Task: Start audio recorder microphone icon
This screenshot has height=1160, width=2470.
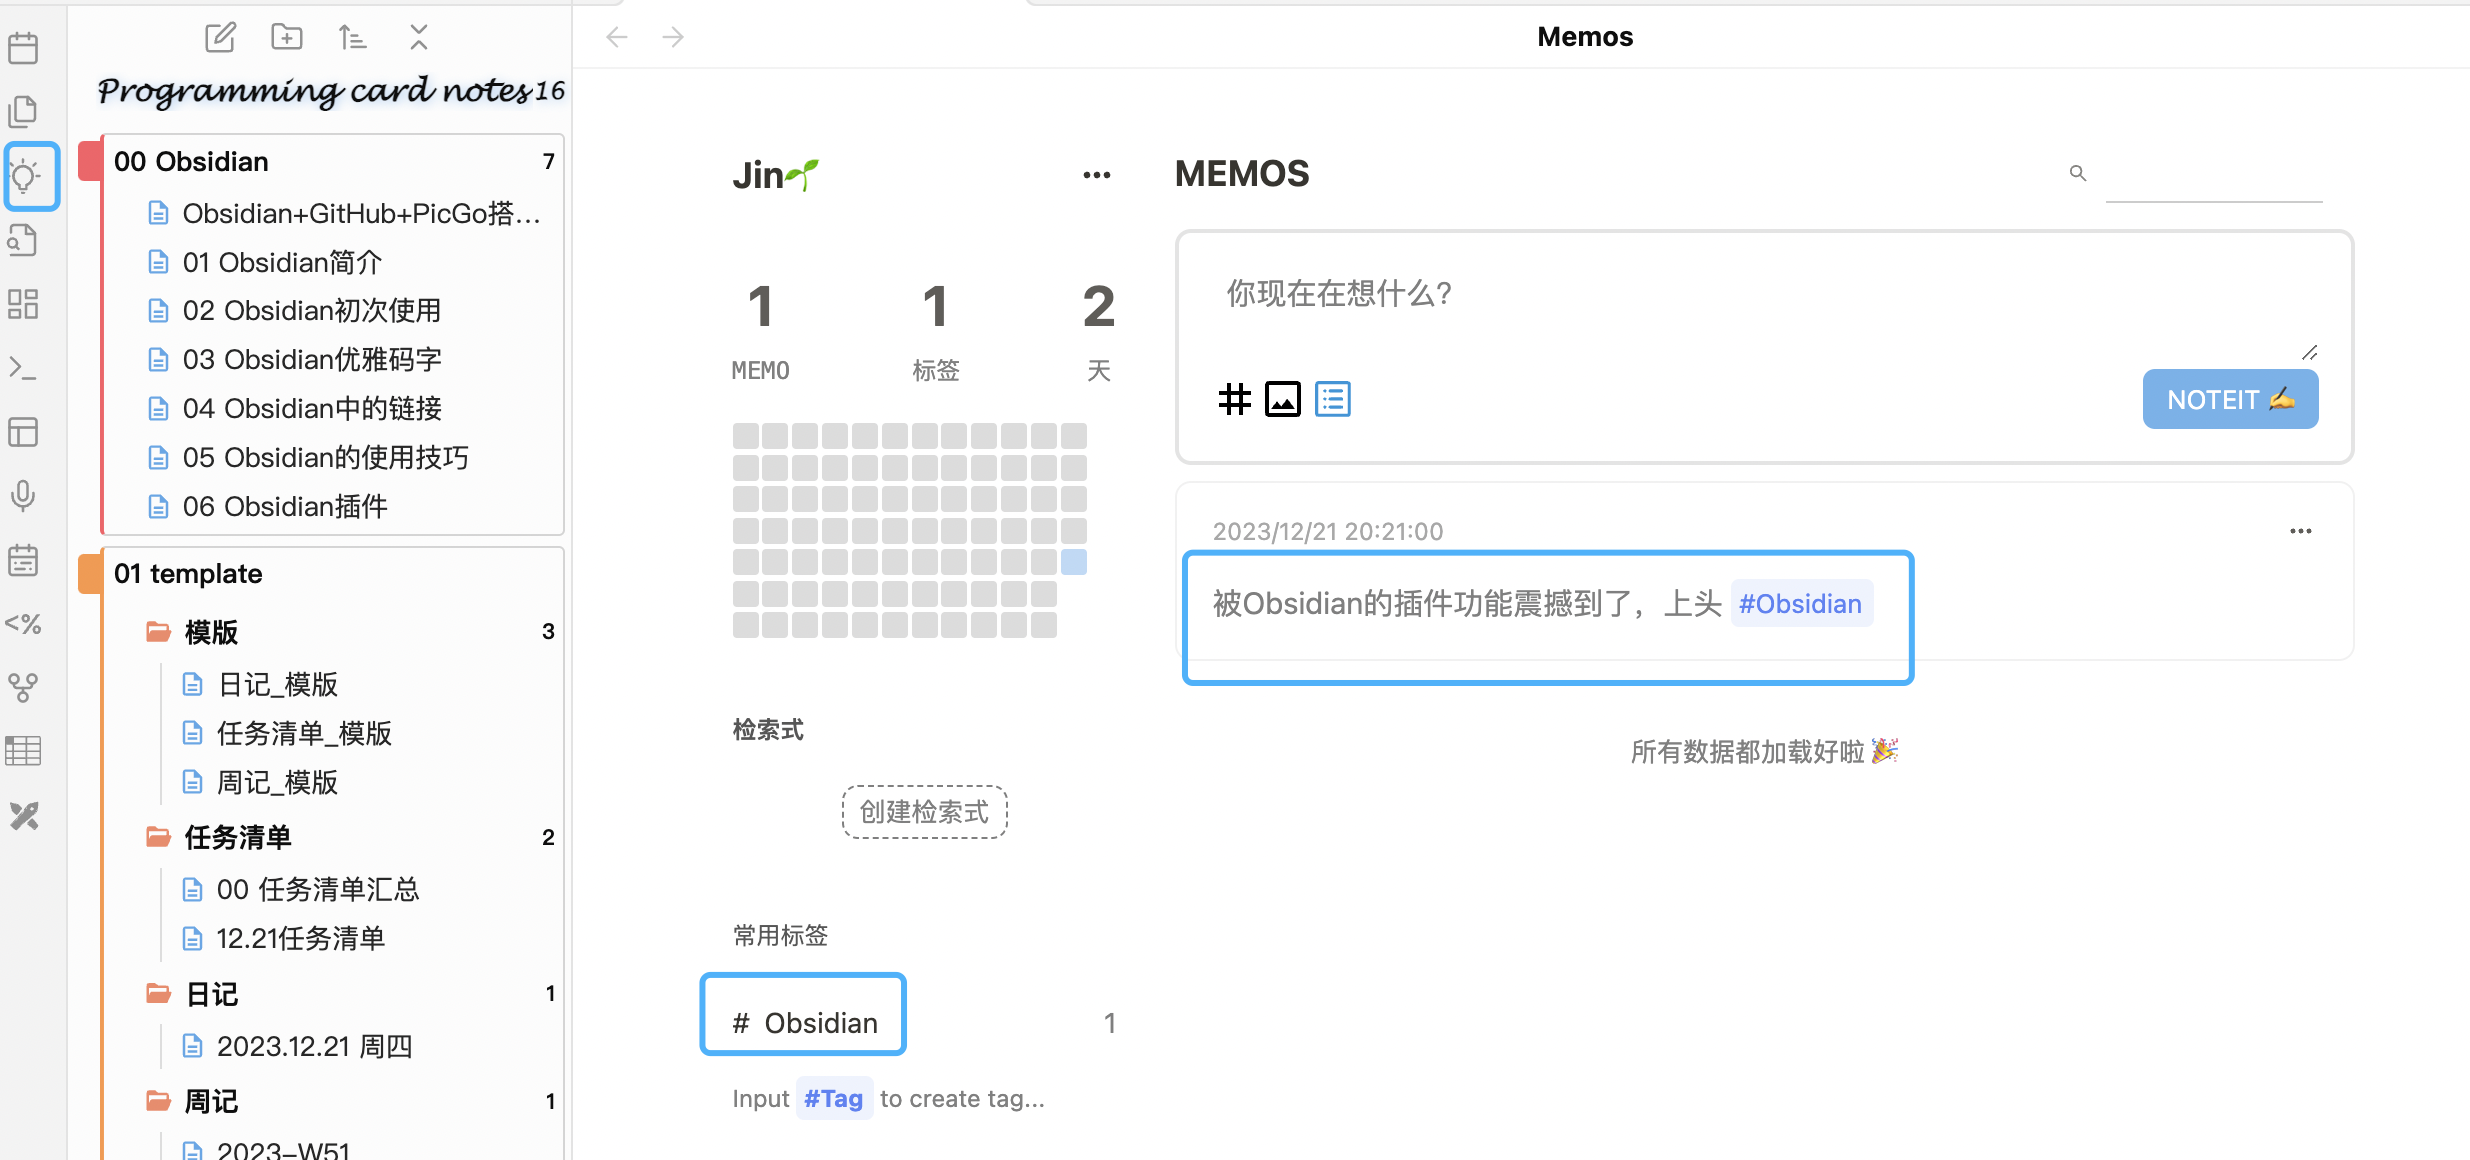Action: 24,495
